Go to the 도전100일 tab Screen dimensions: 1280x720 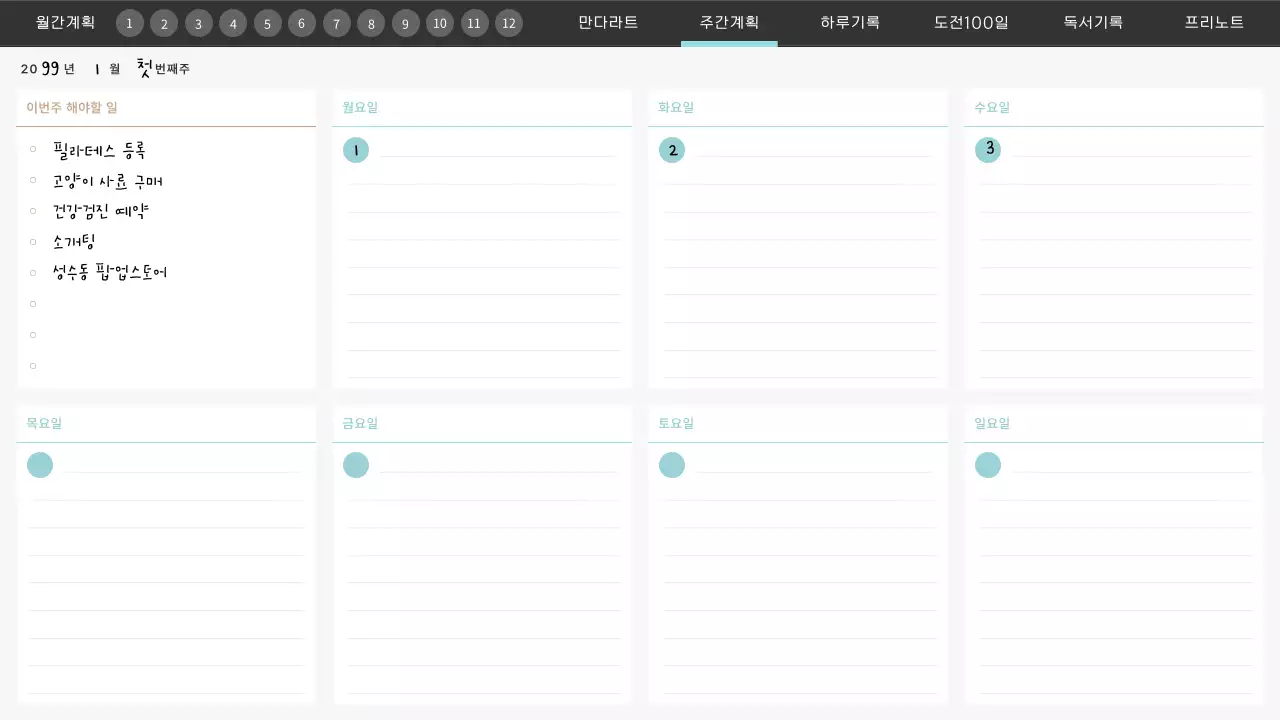pyautogui.click(x=971, y=22)
